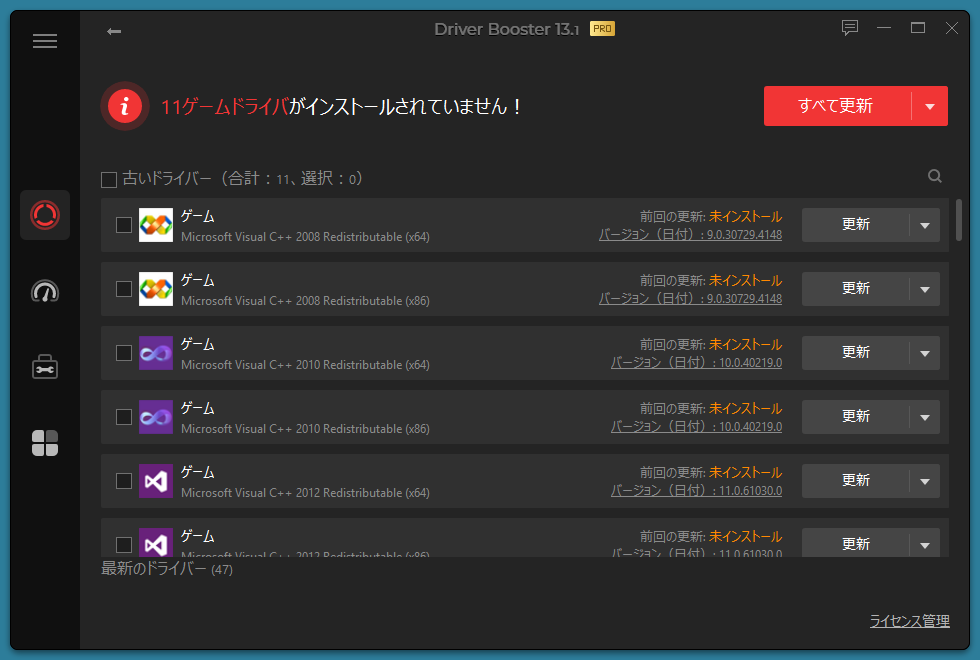The image size is (980, 660).
Task: Open the hamburger menu in the sidebar
Action: tap(45, 41)
